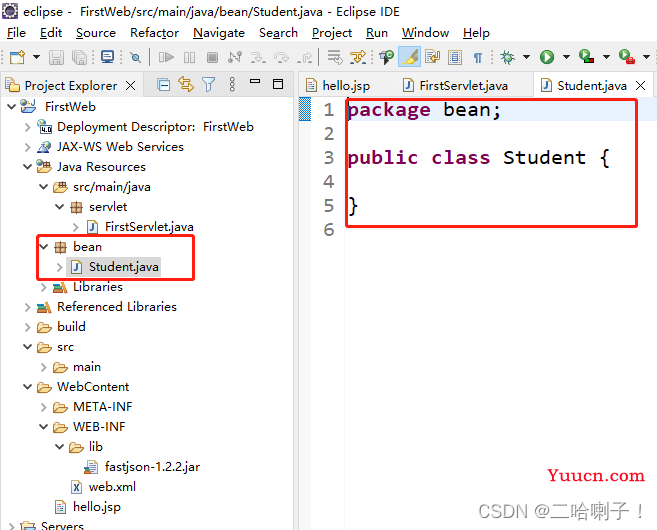Collapse the Java Resources node

28,167
